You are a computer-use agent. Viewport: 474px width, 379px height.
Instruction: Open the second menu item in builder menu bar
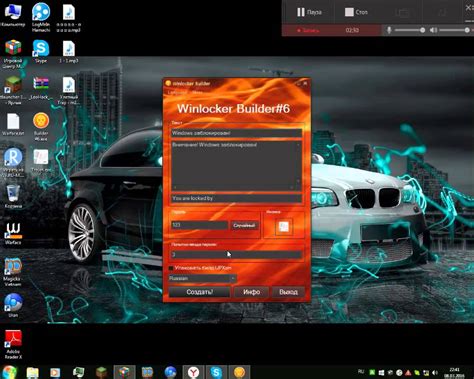197,92
